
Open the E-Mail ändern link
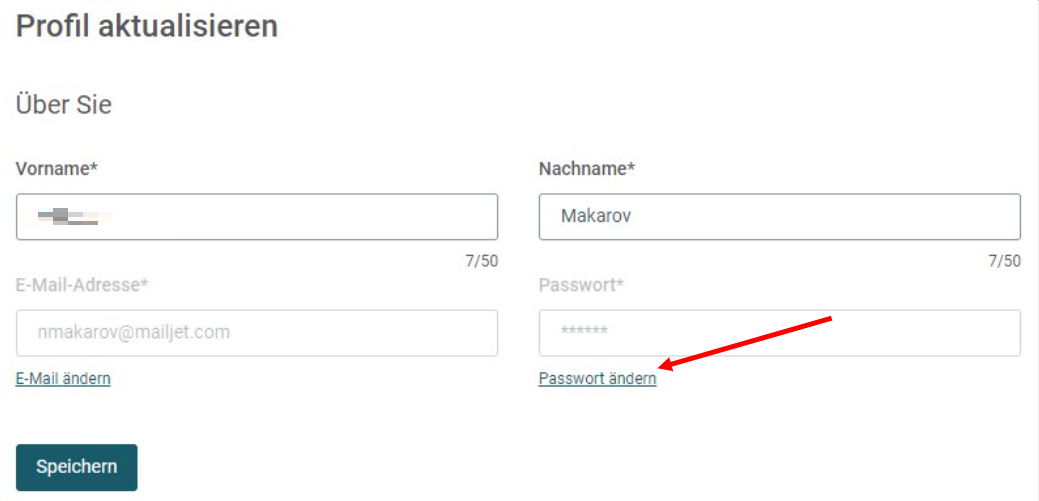point(63,378)
